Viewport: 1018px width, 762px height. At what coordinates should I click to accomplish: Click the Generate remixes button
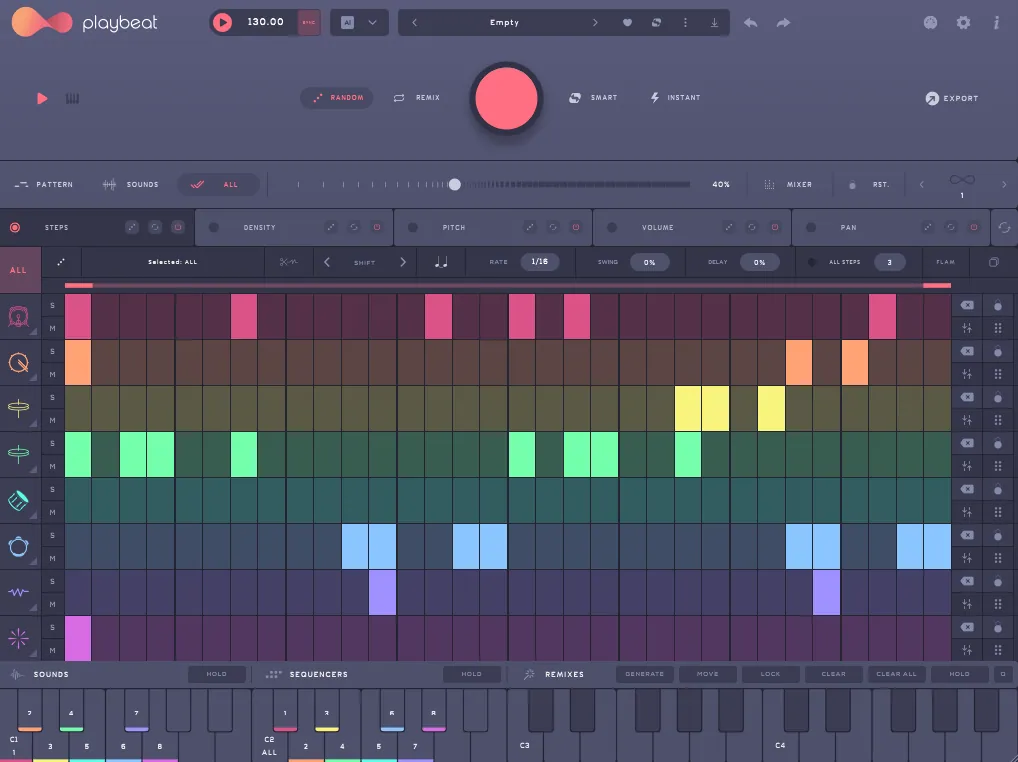pos(645,674)
